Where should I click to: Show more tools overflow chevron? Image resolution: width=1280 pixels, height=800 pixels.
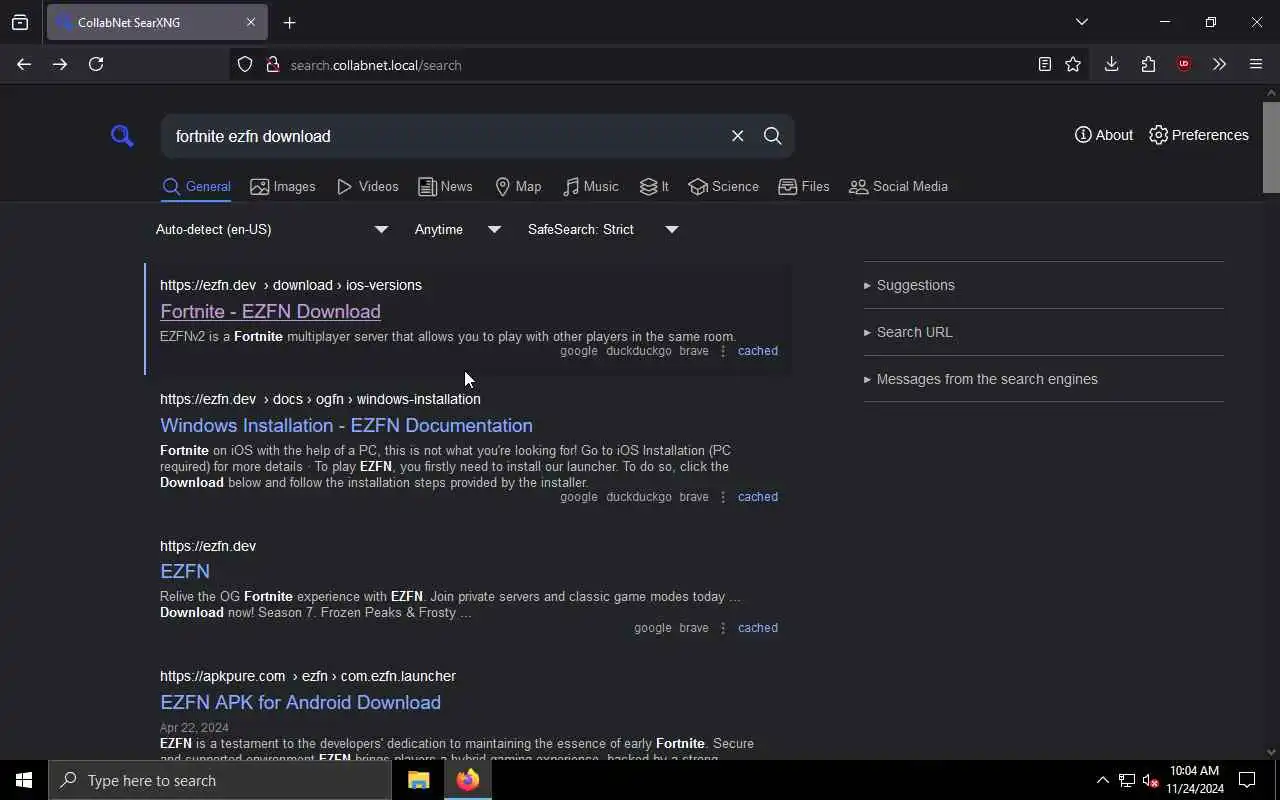(x=1219, y=64)
